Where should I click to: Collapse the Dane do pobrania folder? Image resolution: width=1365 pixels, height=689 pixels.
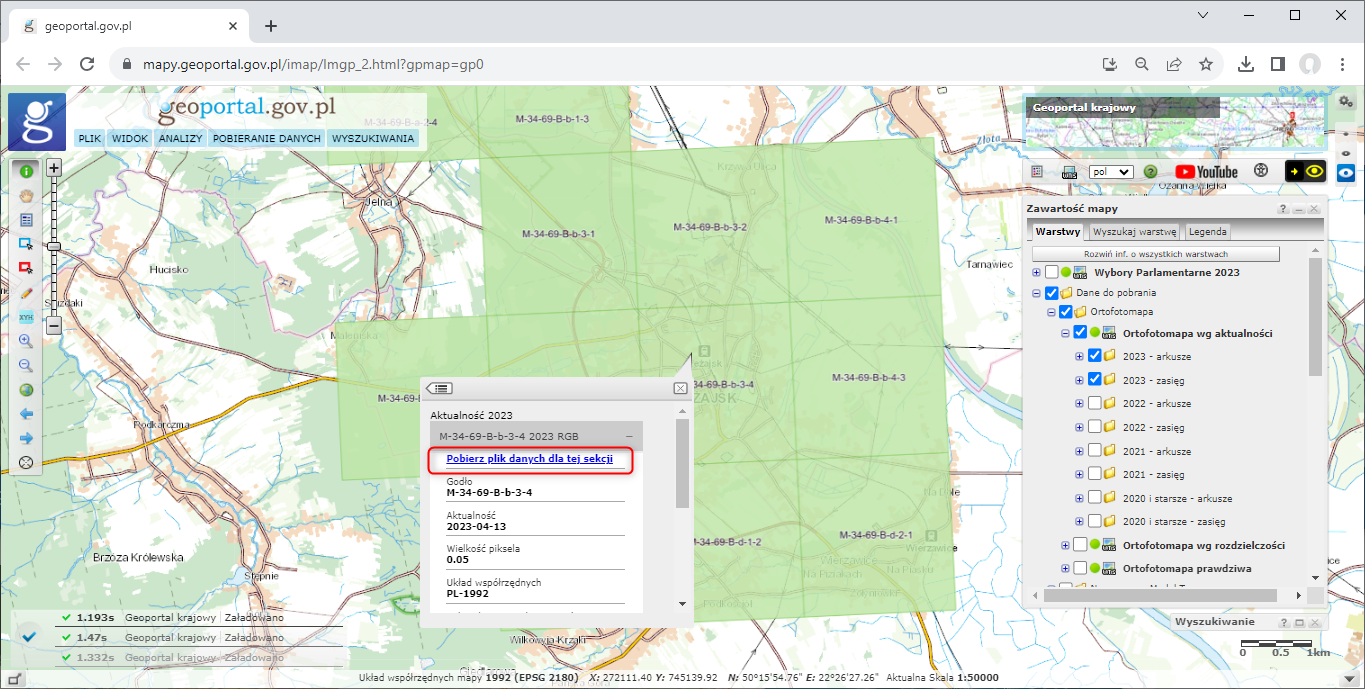coord(1036,293)
